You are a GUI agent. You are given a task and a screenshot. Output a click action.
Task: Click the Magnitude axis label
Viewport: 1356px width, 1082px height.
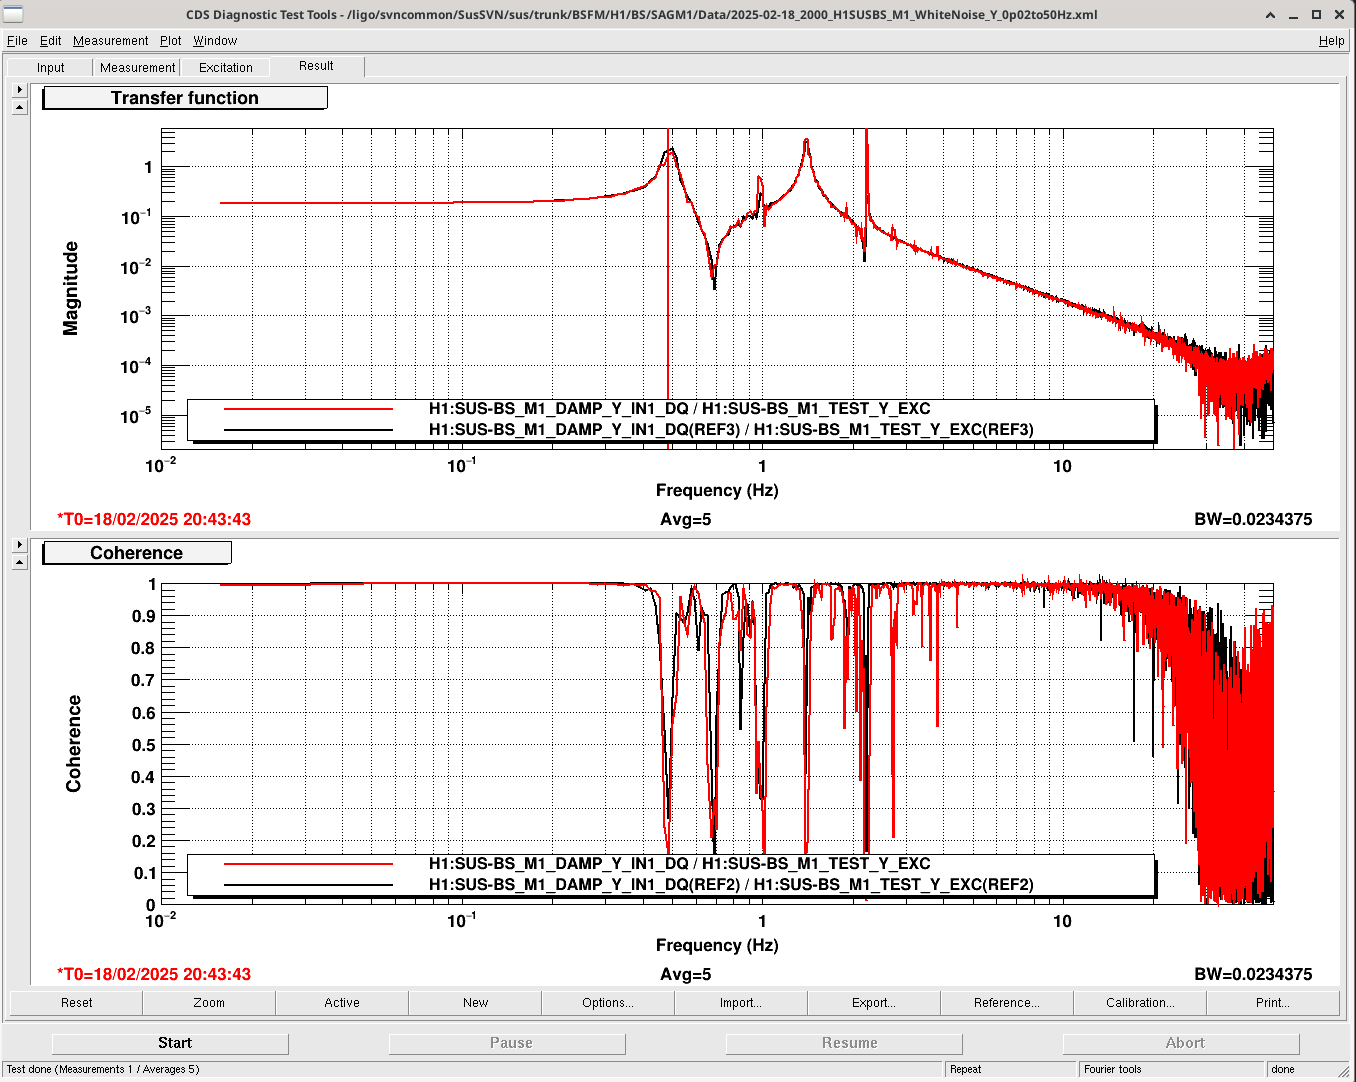click(x=70, y=288)
